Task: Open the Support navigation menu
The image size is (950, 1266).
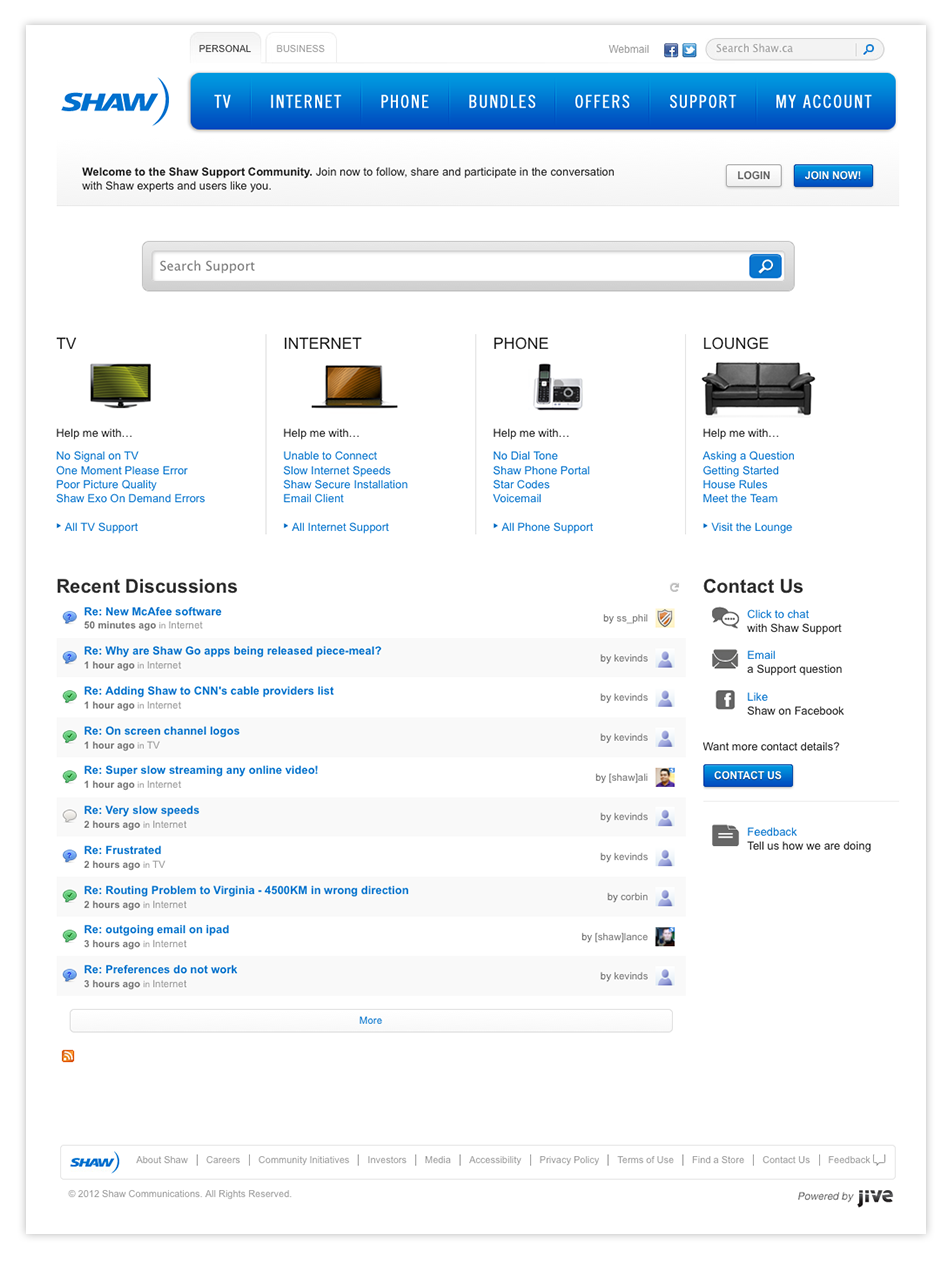Action: click(x=703, y=101)
